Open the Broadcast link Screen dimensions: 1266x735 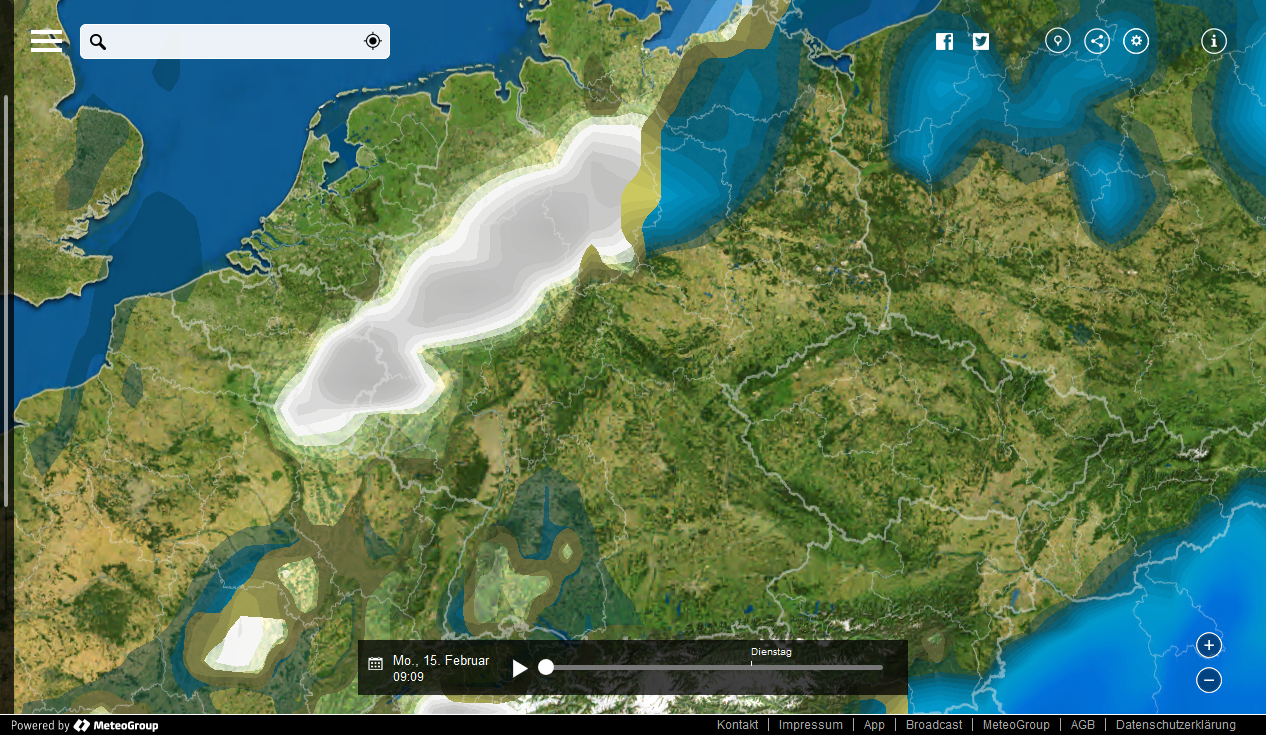pyautogui.click(x=934, y=725)
